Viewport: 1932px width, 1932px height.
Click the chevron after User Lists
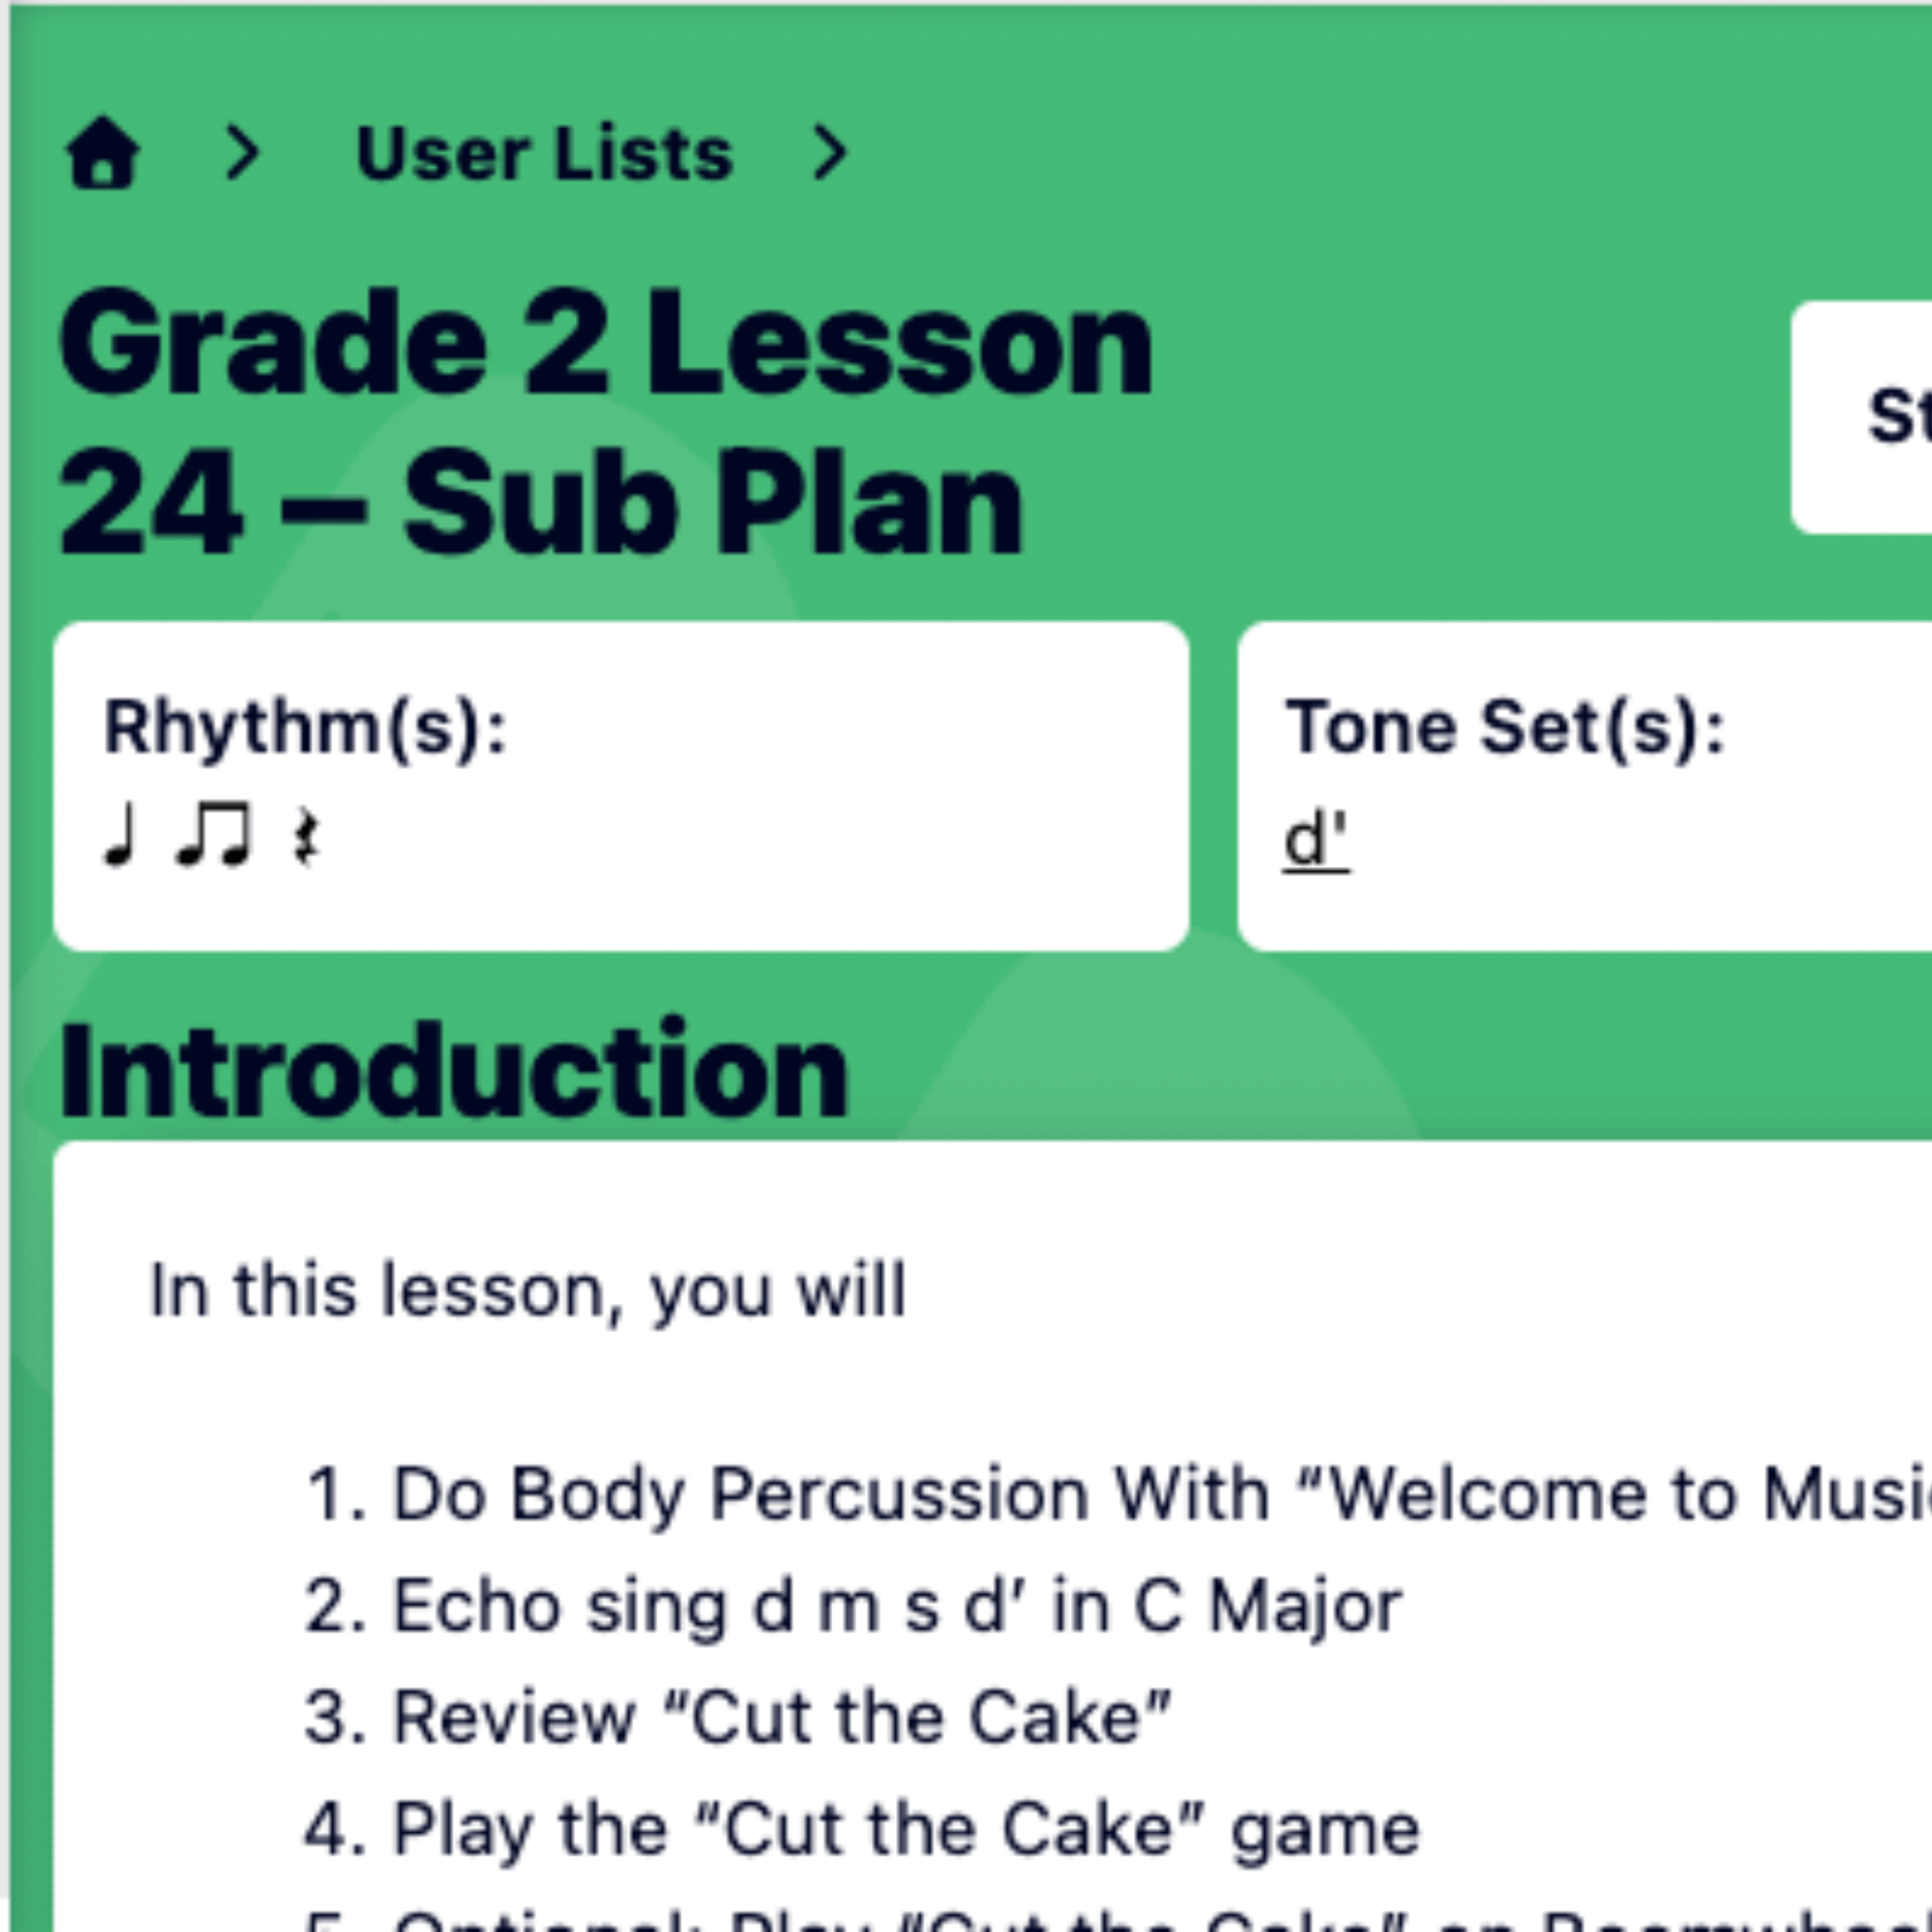(830, 154)
